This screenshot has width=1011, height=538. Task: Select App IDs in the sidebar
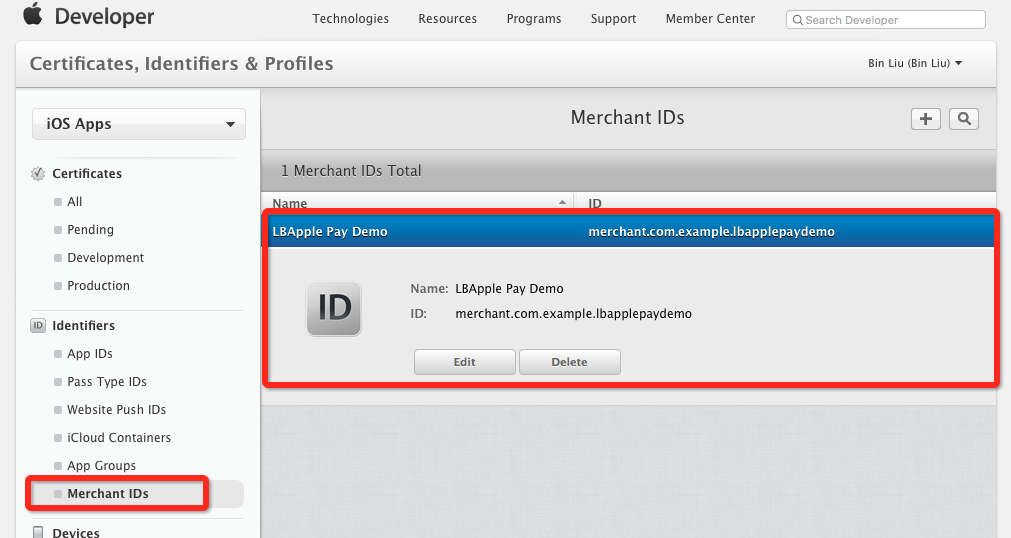pos(90,354)
